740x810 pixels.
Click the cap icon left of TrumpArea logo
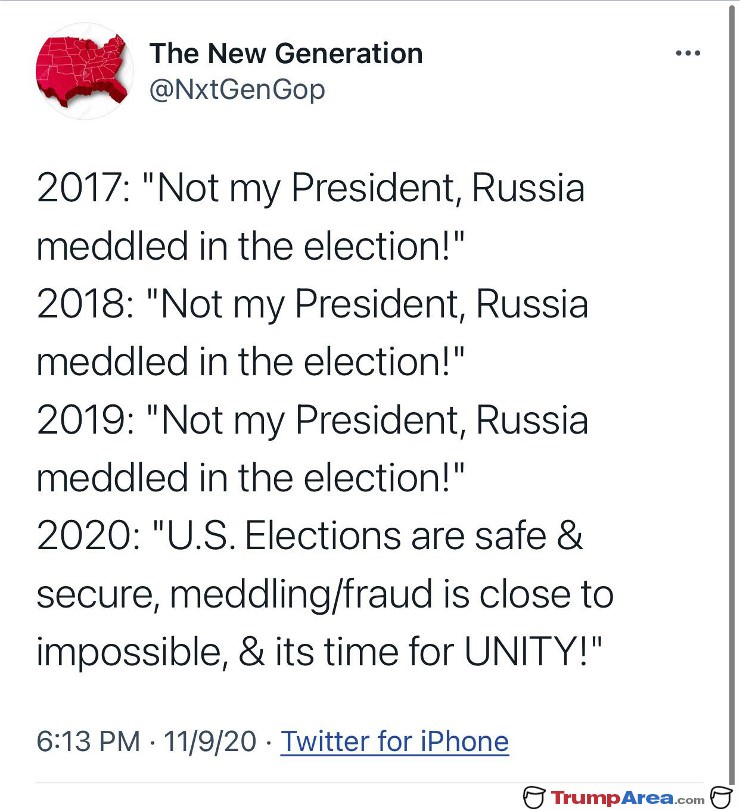coord(534,797)
